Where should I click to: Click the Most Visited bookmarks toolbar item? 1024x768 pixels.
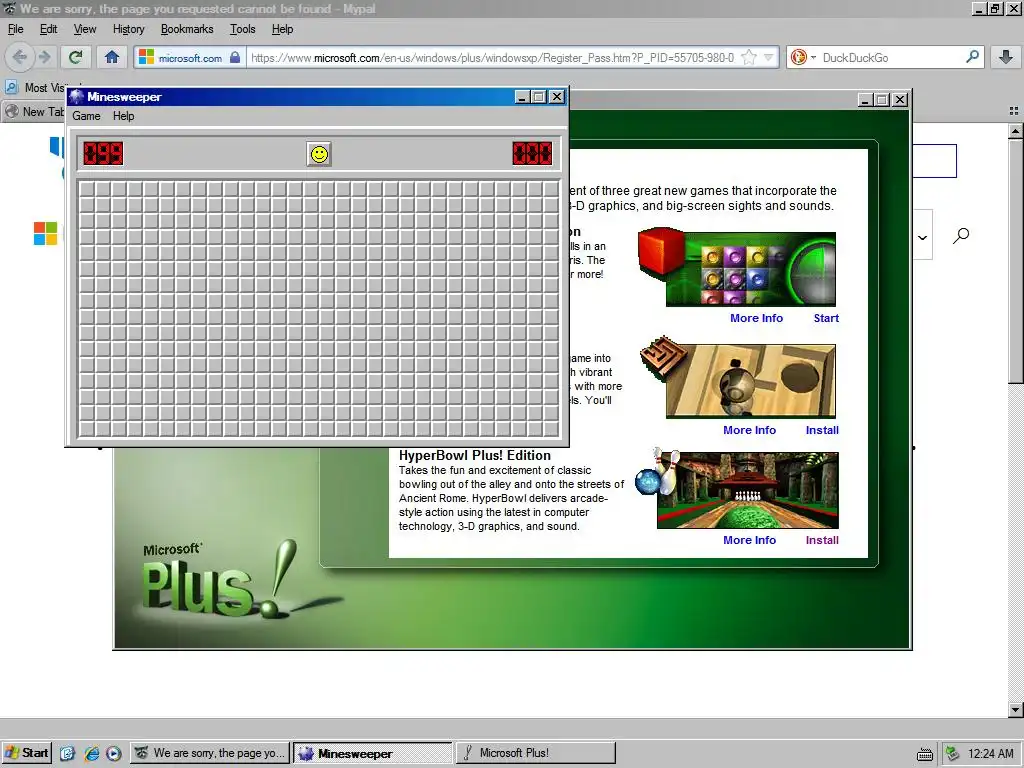tap(36, 88)
